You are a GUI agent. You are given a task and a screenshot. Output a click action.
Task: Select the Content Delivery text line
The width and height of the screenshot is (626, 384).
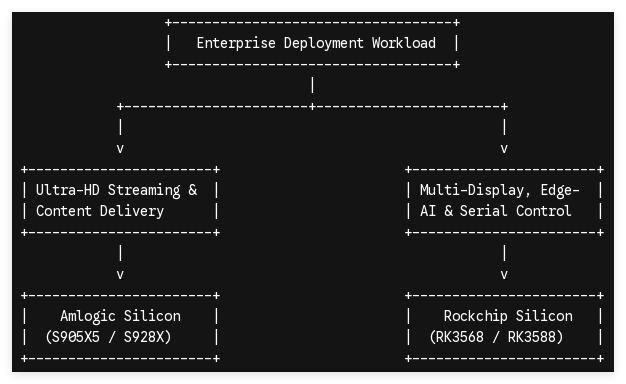[100, 211]
